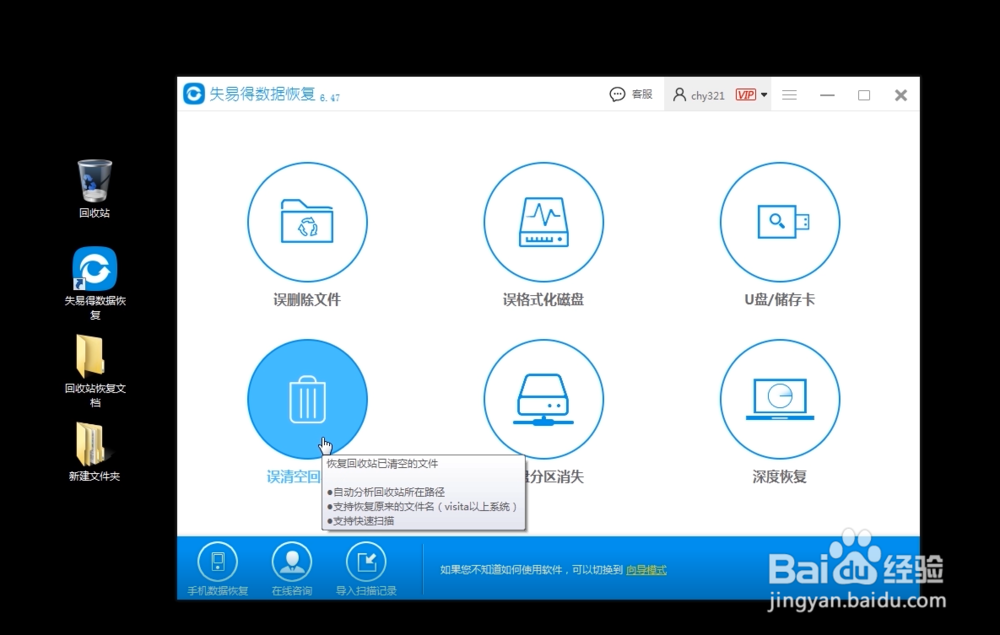Open 手机数据恢复 phone recovery
1000x635 pixels.
pyautogui.click(x=216, y=563)
